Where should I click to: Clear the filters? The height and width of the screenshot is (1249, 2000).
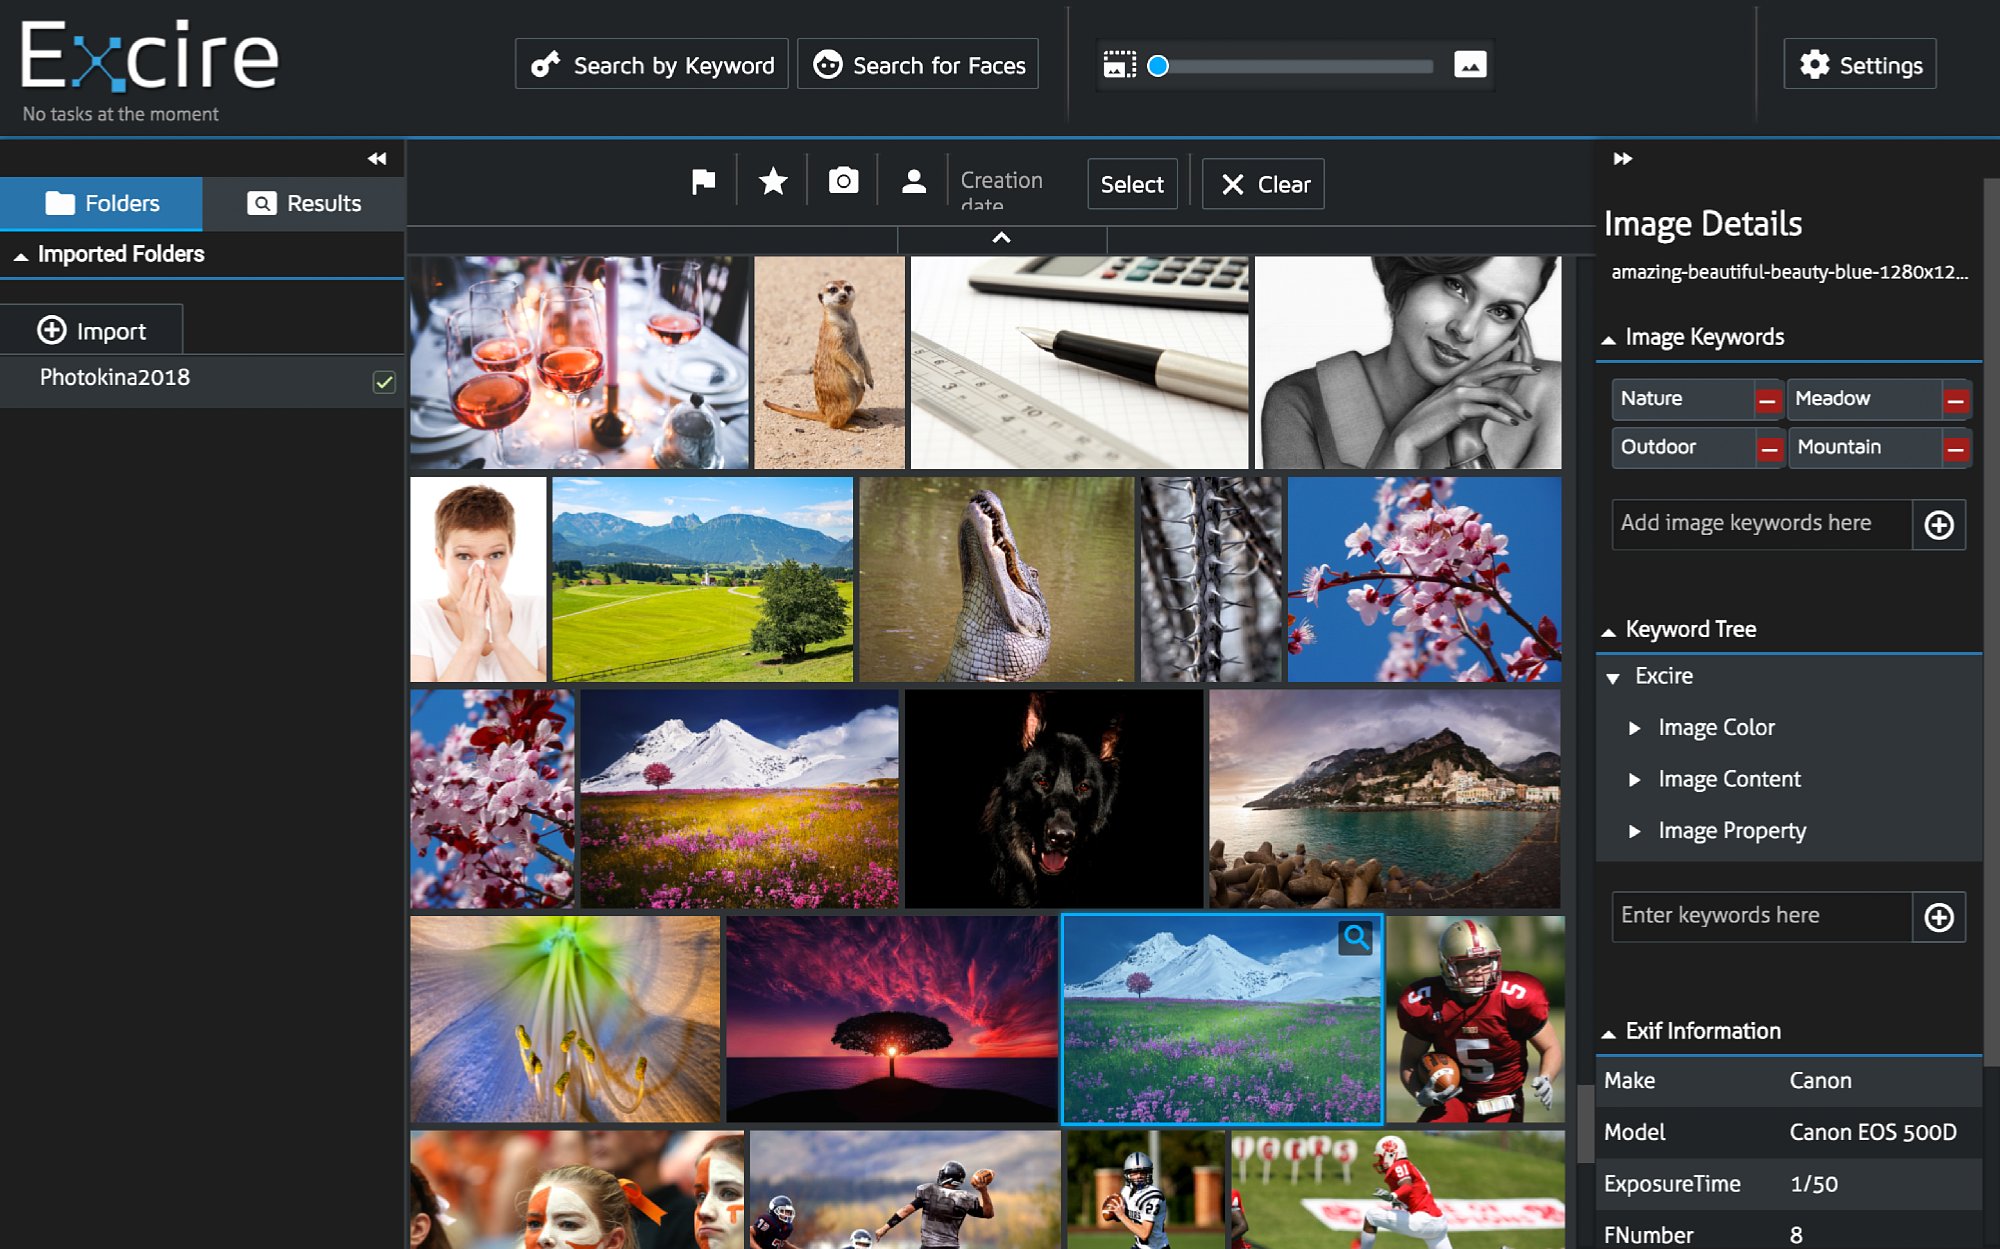[1263, 184]
